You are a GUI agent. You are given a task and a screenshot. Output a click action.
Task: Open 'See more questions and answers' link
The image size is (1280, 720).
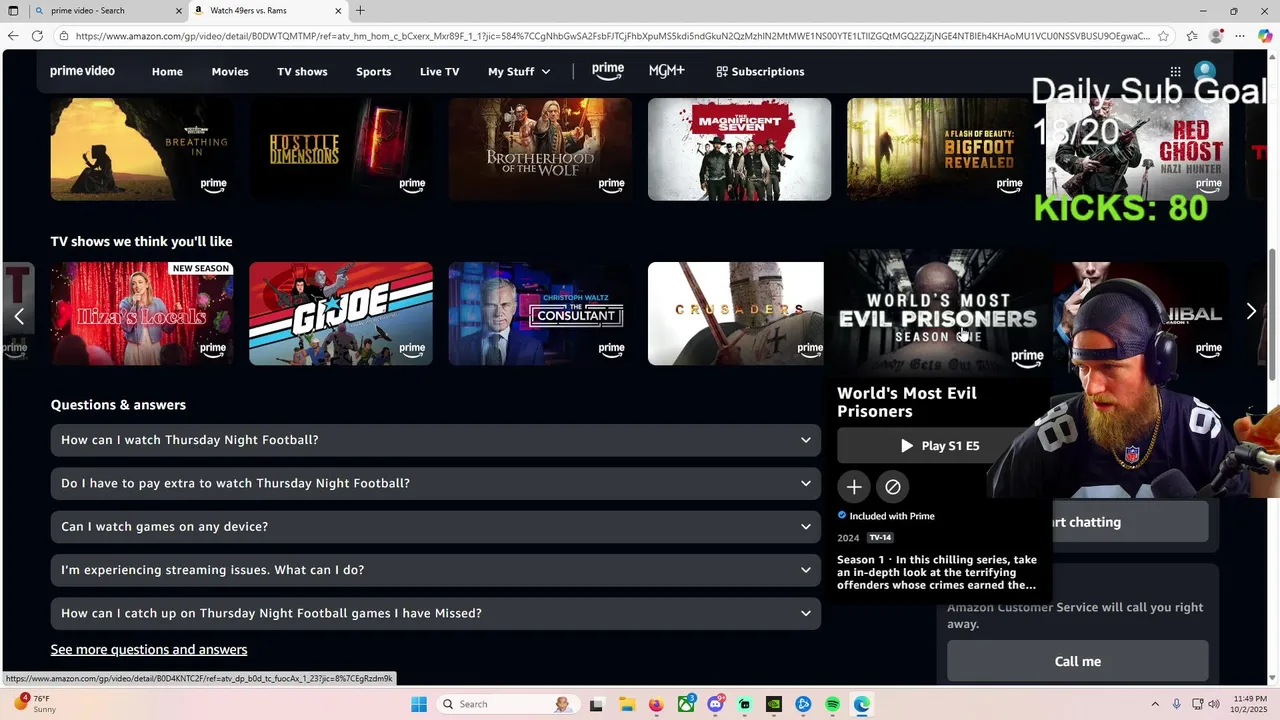pos(149,649)
